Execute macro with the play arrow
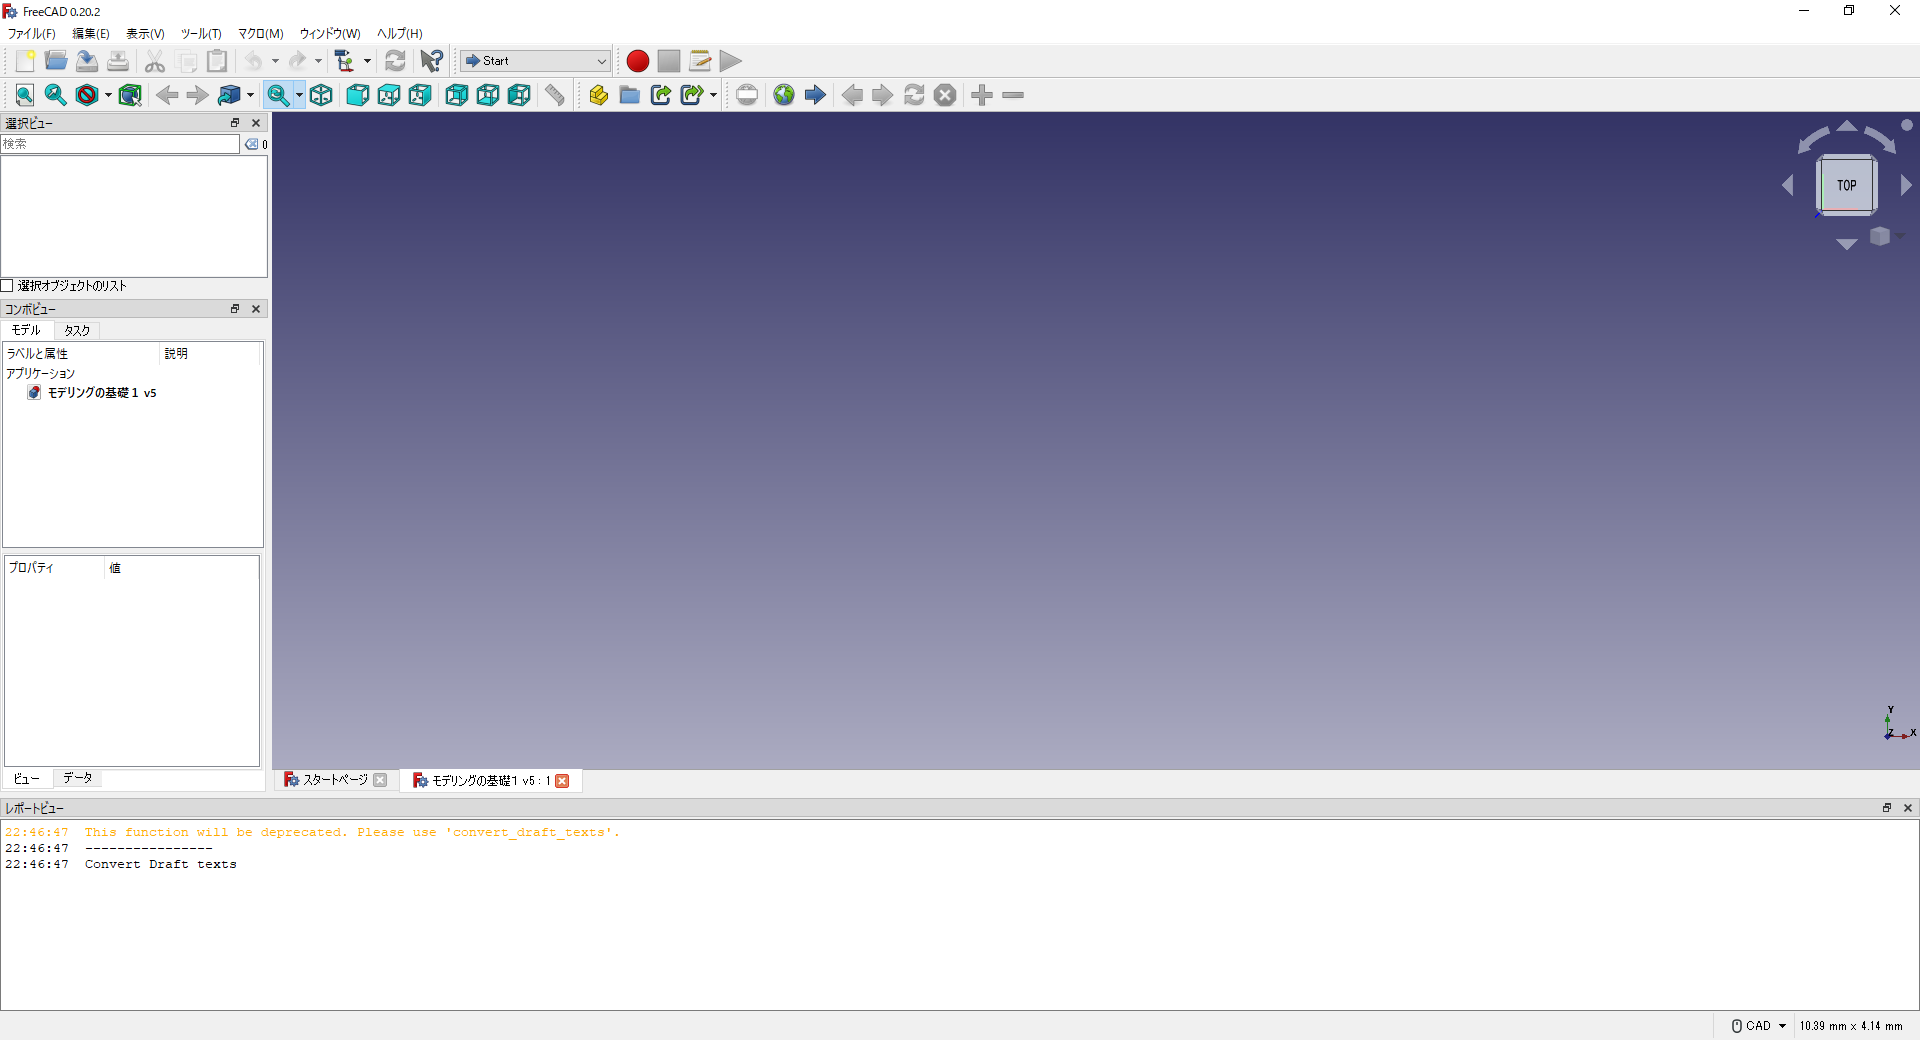The image size is (1920, 1040). pyautogui.click(x=731, y=61)
